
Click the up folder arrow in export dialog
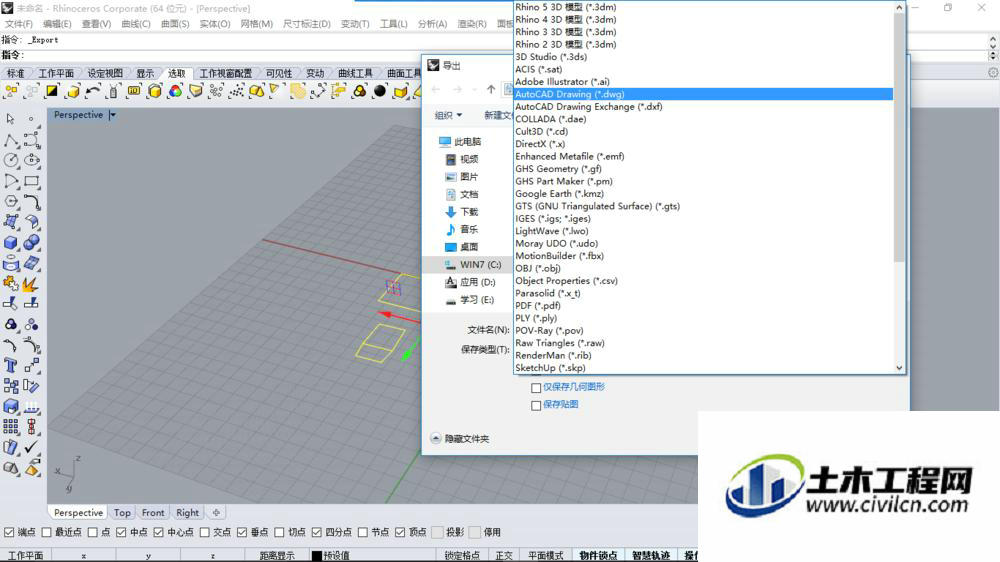click(x=490, y=89)
